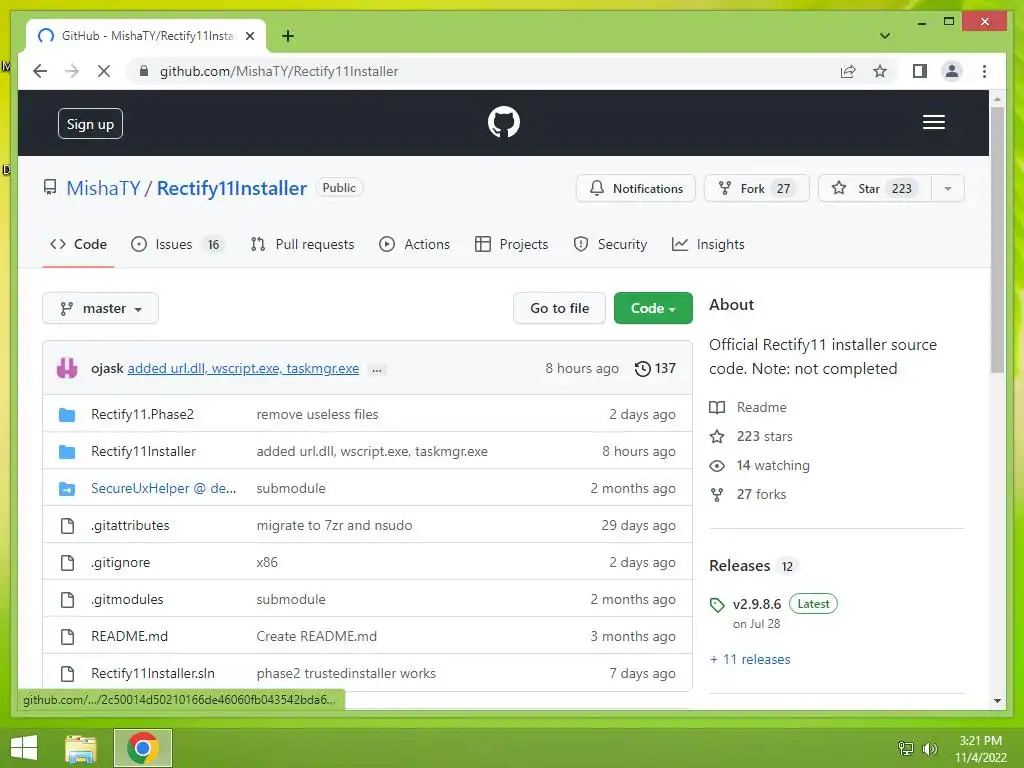Open the .gitmodules file
Viewport: 1024px width, 768px height.
point(127,600)
